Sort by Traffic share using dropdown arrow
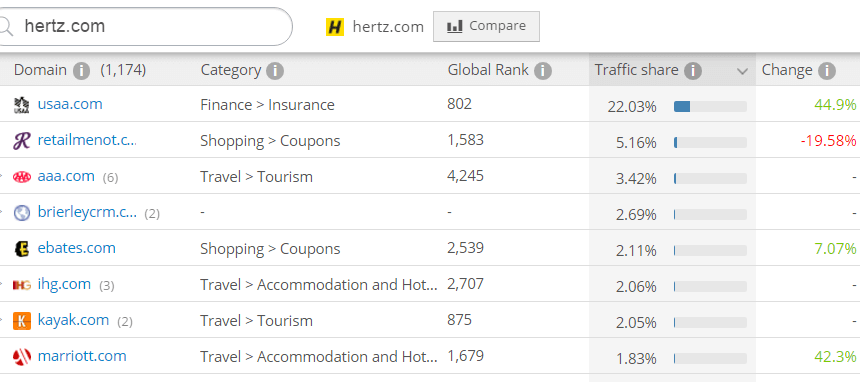 pyautogui.click(x=742, y=71)
